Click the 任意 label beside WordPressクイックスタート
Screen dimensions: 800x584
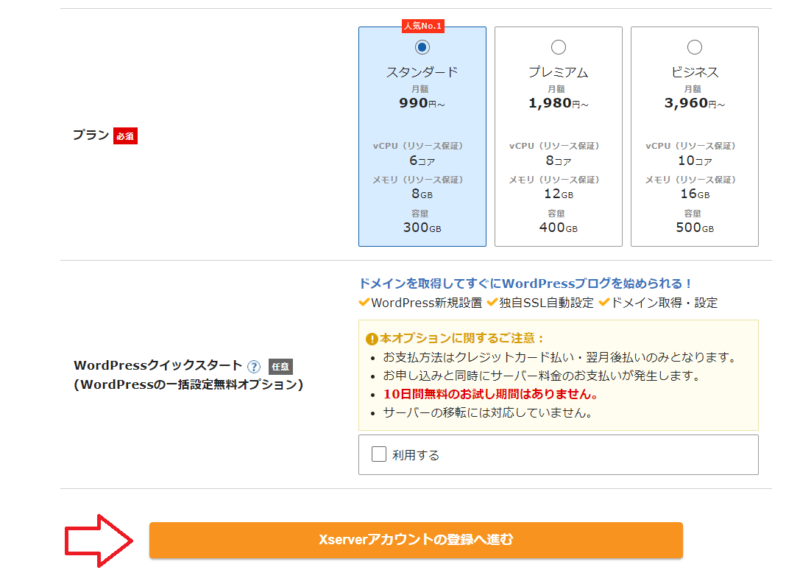(281, 366)
